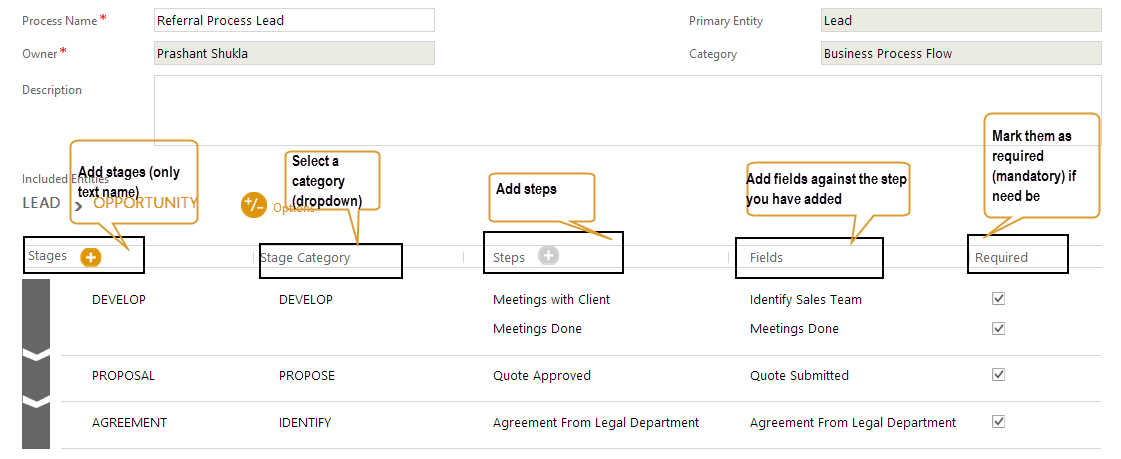Click the orange plus/minus Options icon

(x=254, y=205)
